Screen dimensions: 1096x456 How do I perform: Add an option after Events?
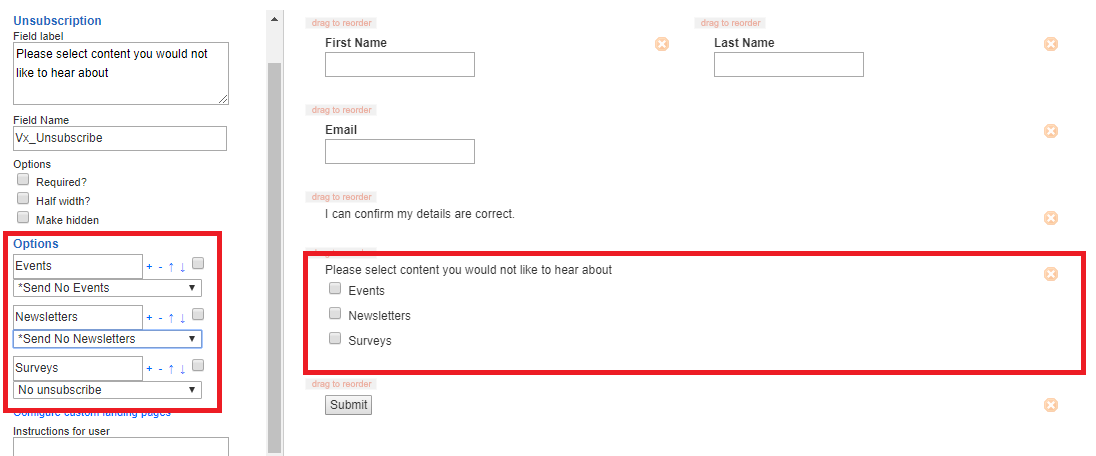(x=149, y=266)
